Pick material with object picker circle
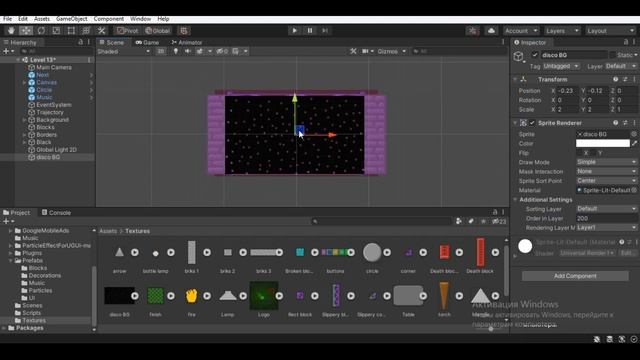 coord(634,190)
